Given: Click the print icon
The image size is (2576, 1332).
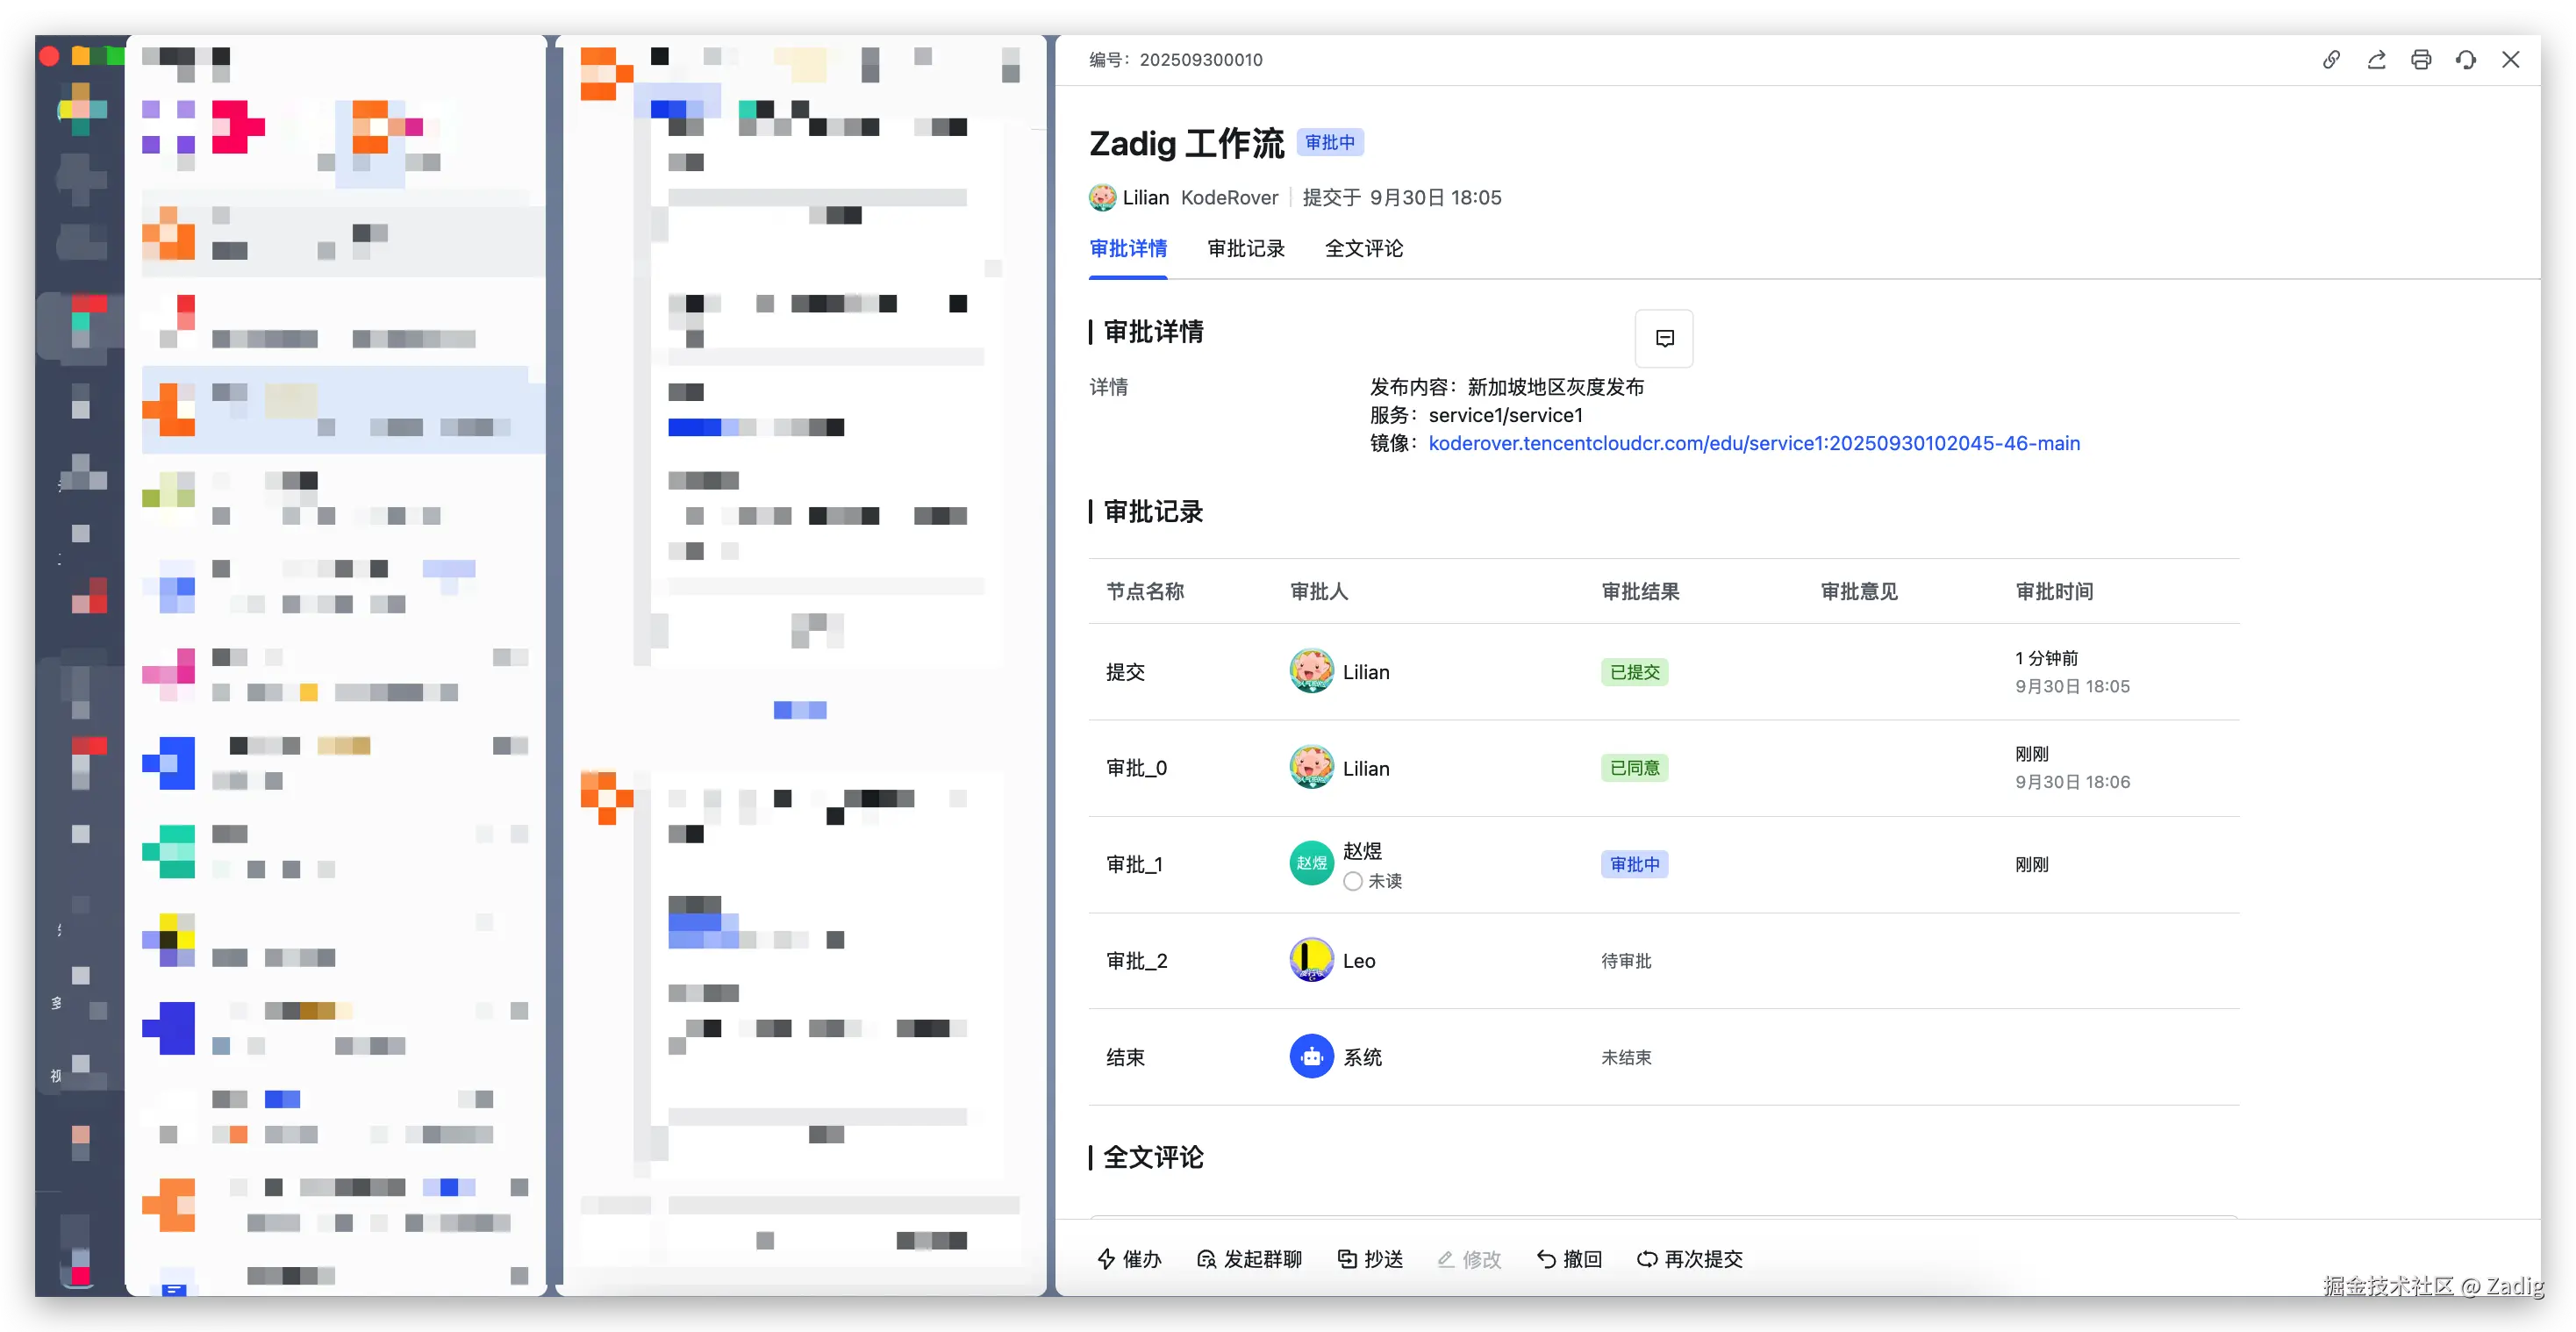Looking at the screenshot, I should (2421, 60).
